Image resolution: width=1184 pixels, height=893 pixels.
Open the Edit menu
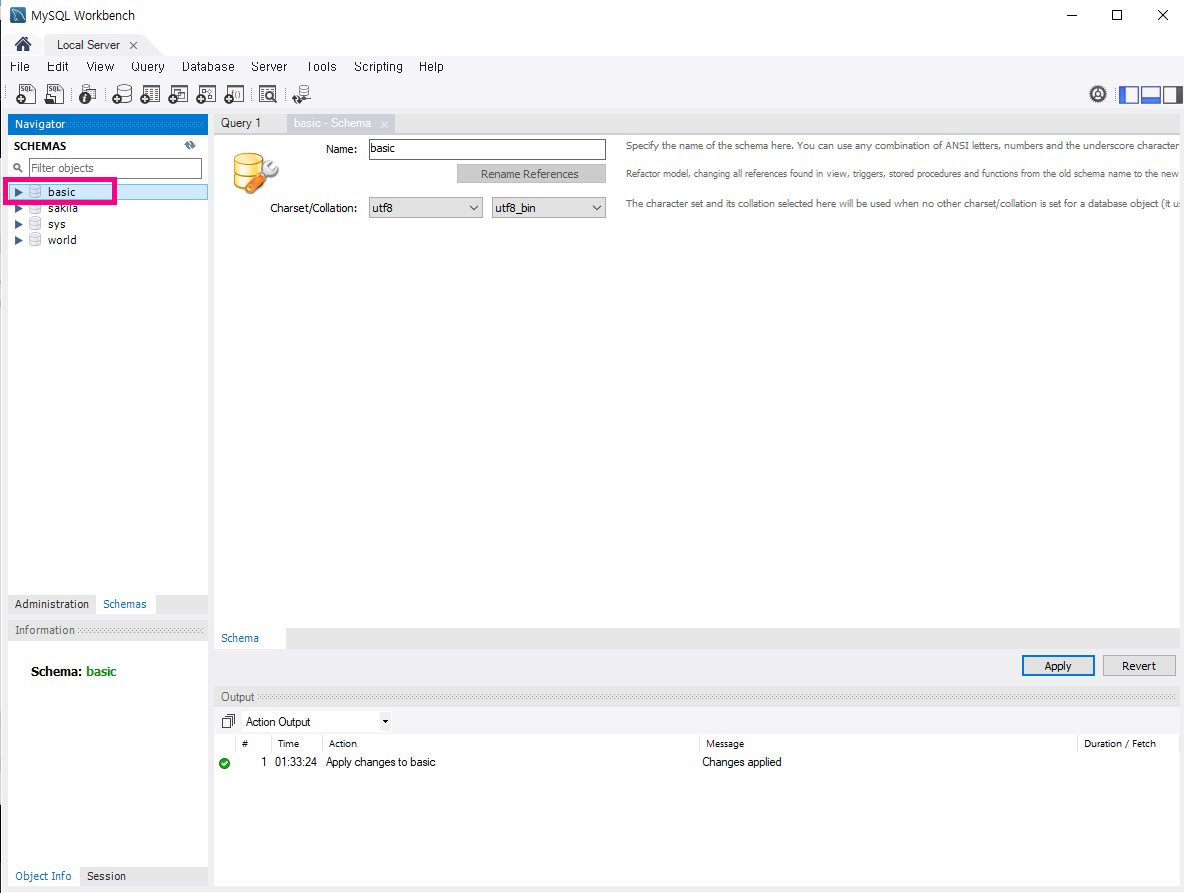point(57,66)
